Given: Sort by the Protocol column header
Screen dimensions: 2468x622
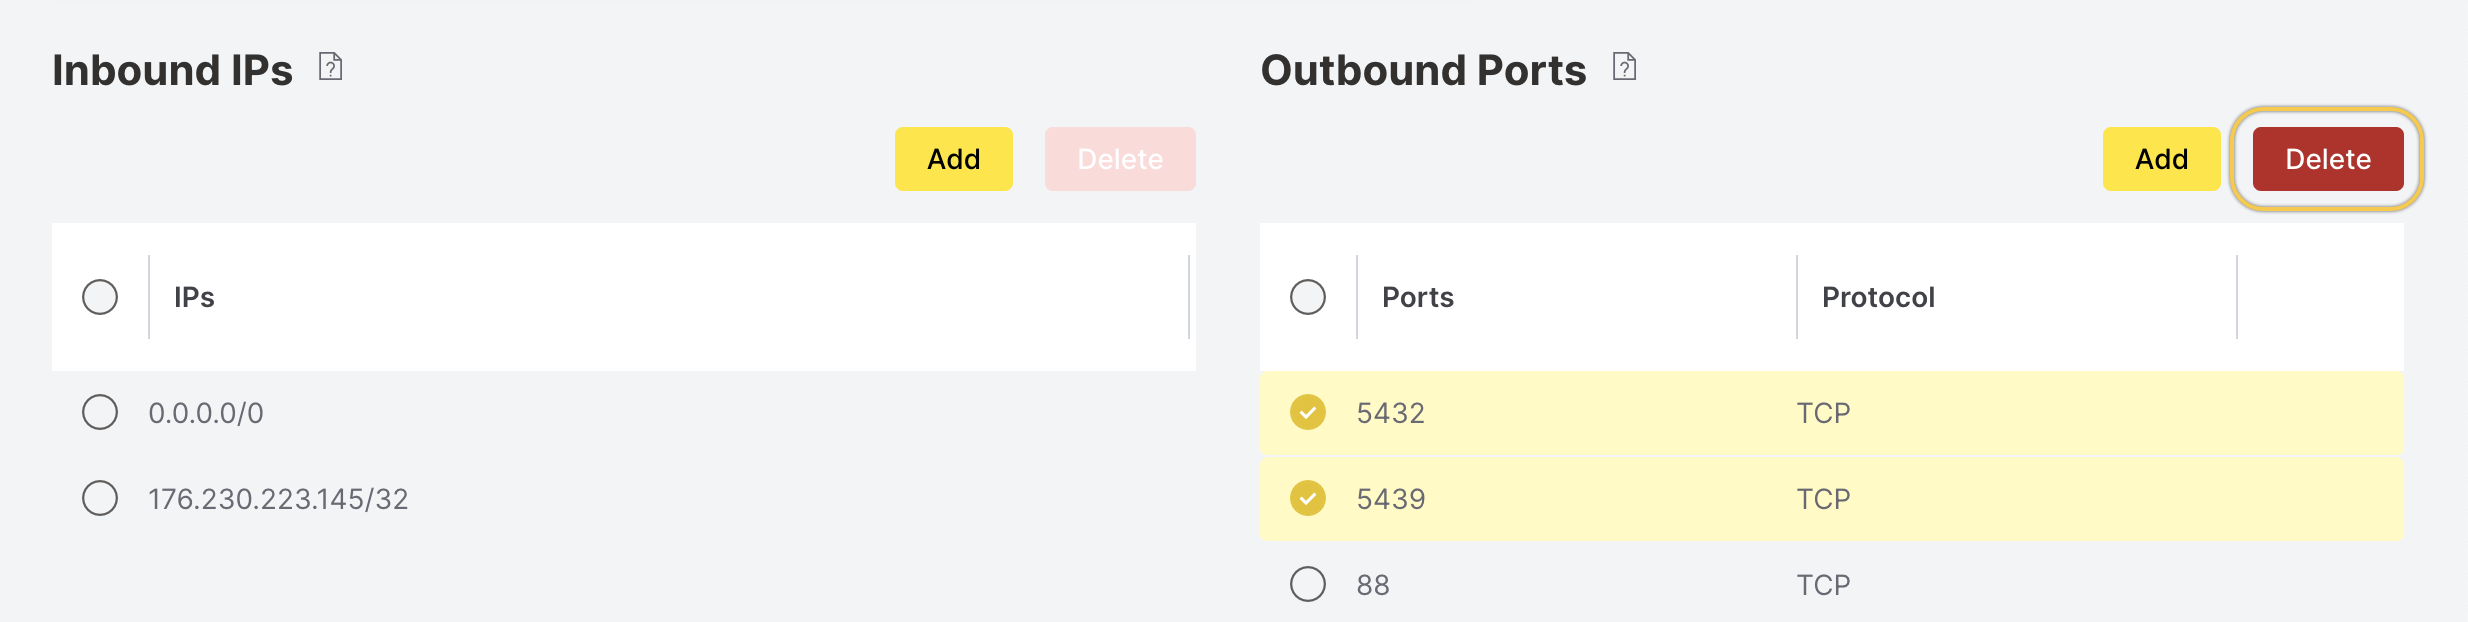Looking at the screenshot, I should (x=1878, y=297).
